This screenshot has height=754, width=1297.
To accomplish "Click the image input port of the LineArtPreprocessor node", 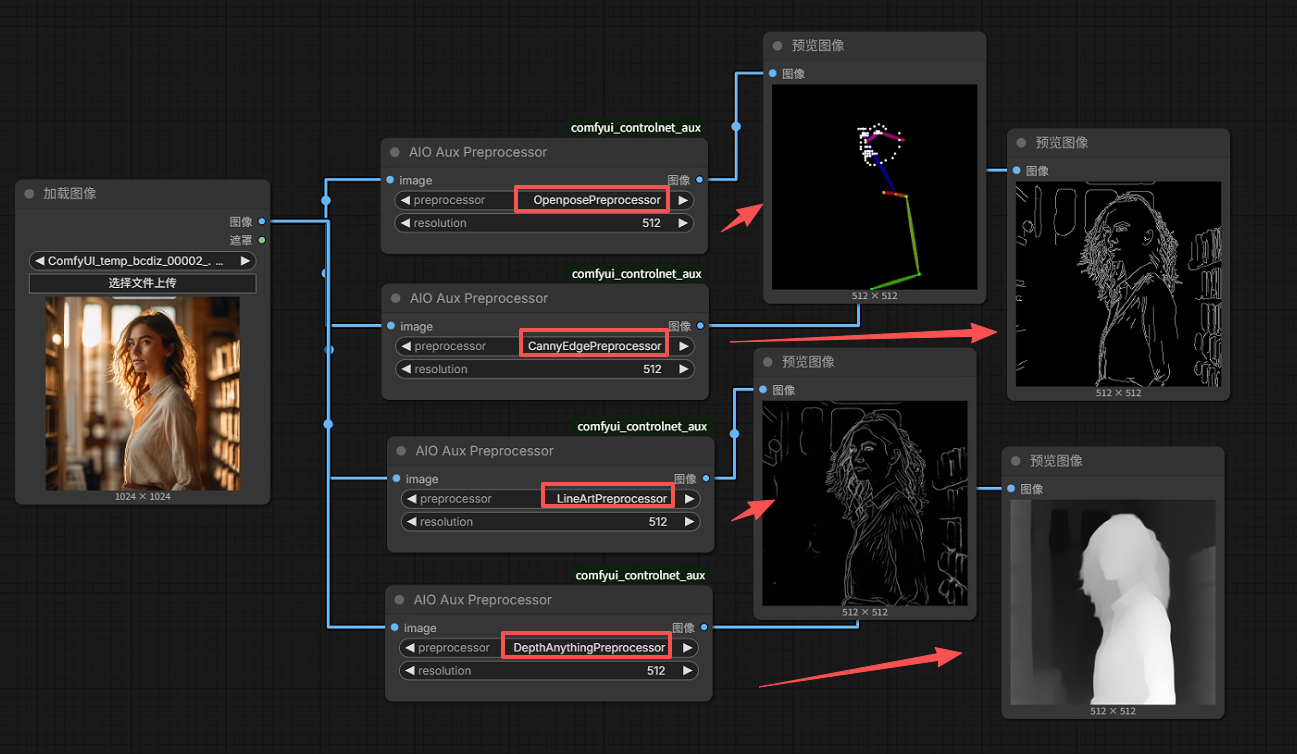I will click(x=396, y=479).
